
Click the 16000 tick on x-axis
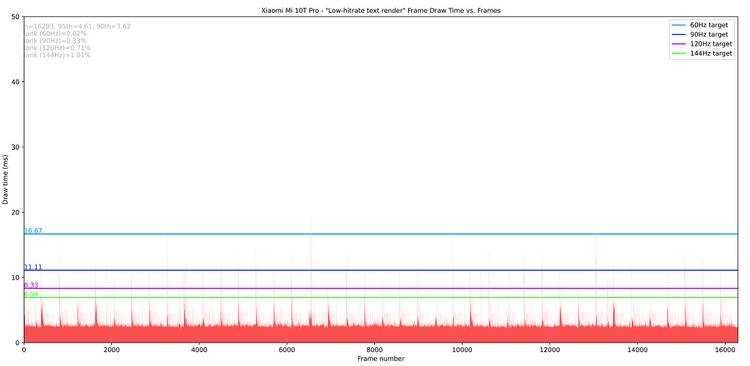tap(724, 350)
